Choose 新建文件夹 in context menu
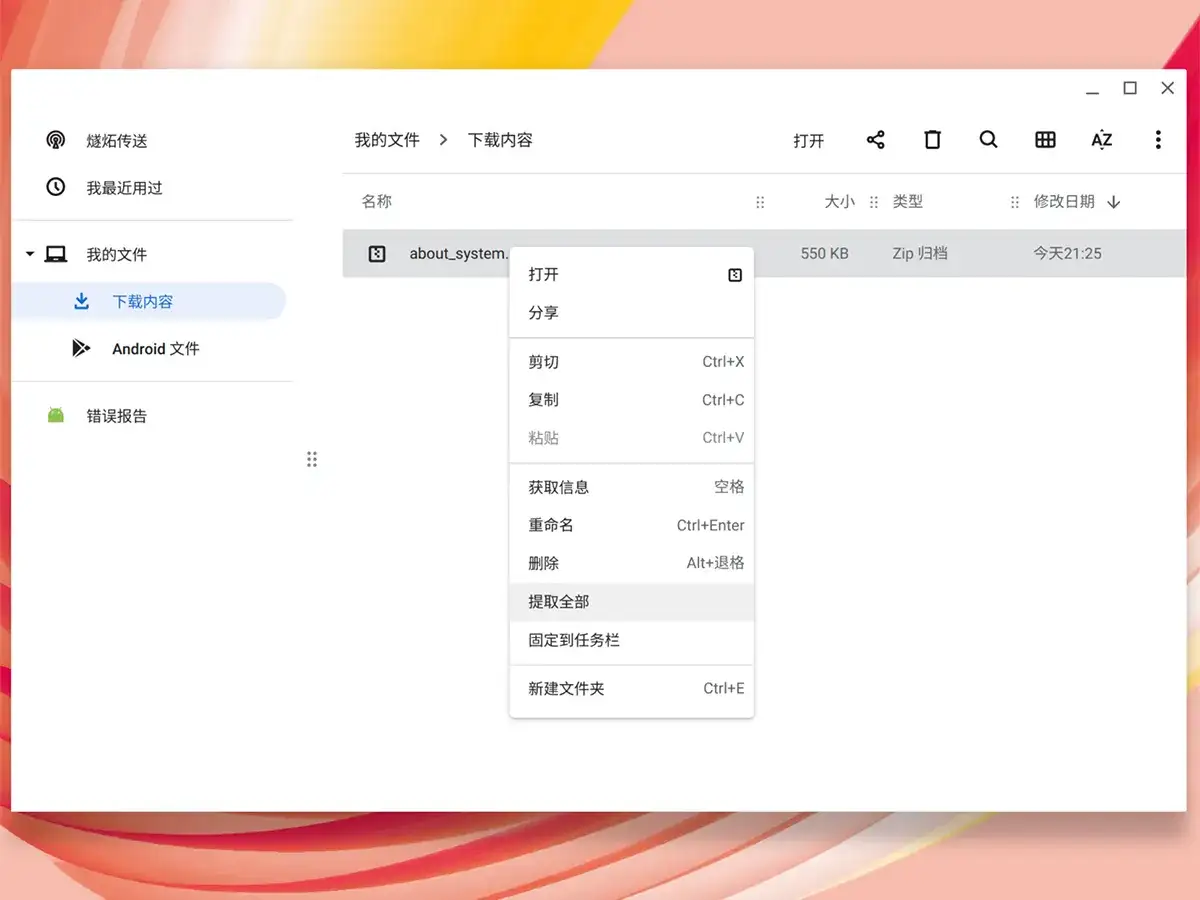1200x900 pixels. 631,689
